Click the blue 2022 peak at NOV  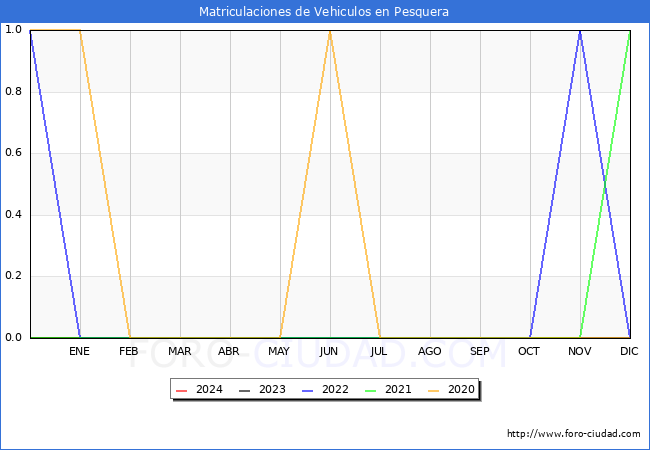[x=580, y=31]
